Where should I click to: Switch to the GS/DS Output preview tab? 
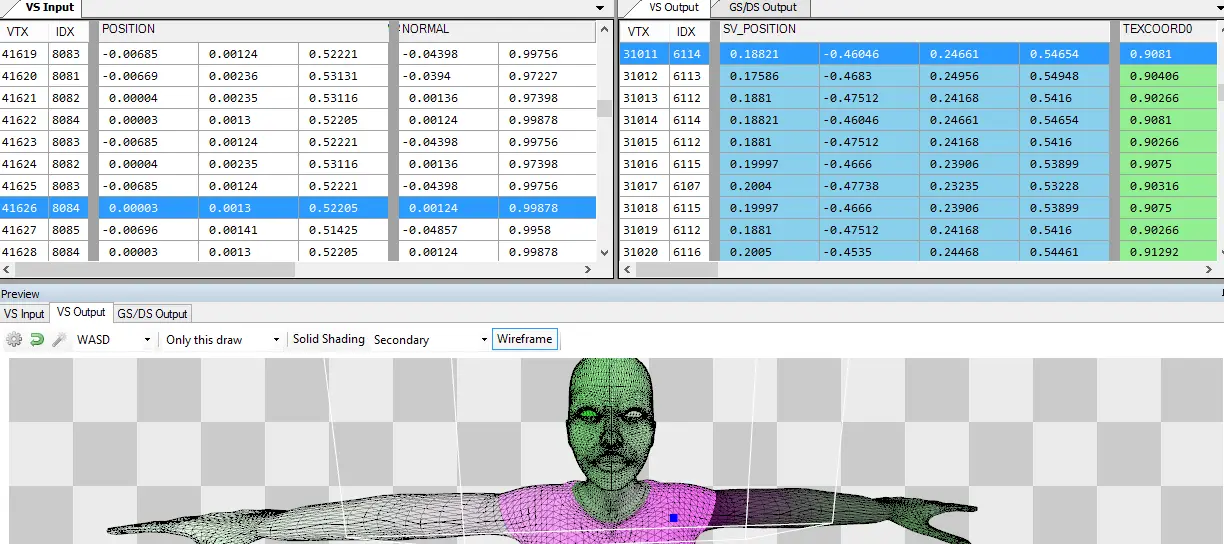(x=152, y=314)
